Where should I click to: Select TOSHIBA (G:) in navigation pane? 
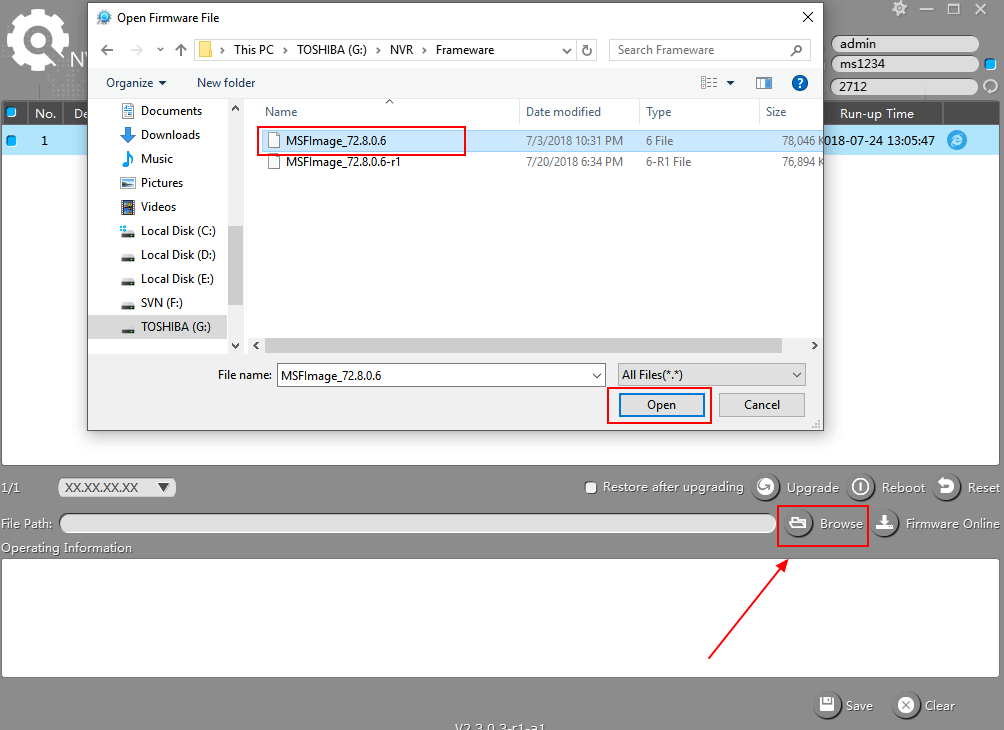[175, 327]
